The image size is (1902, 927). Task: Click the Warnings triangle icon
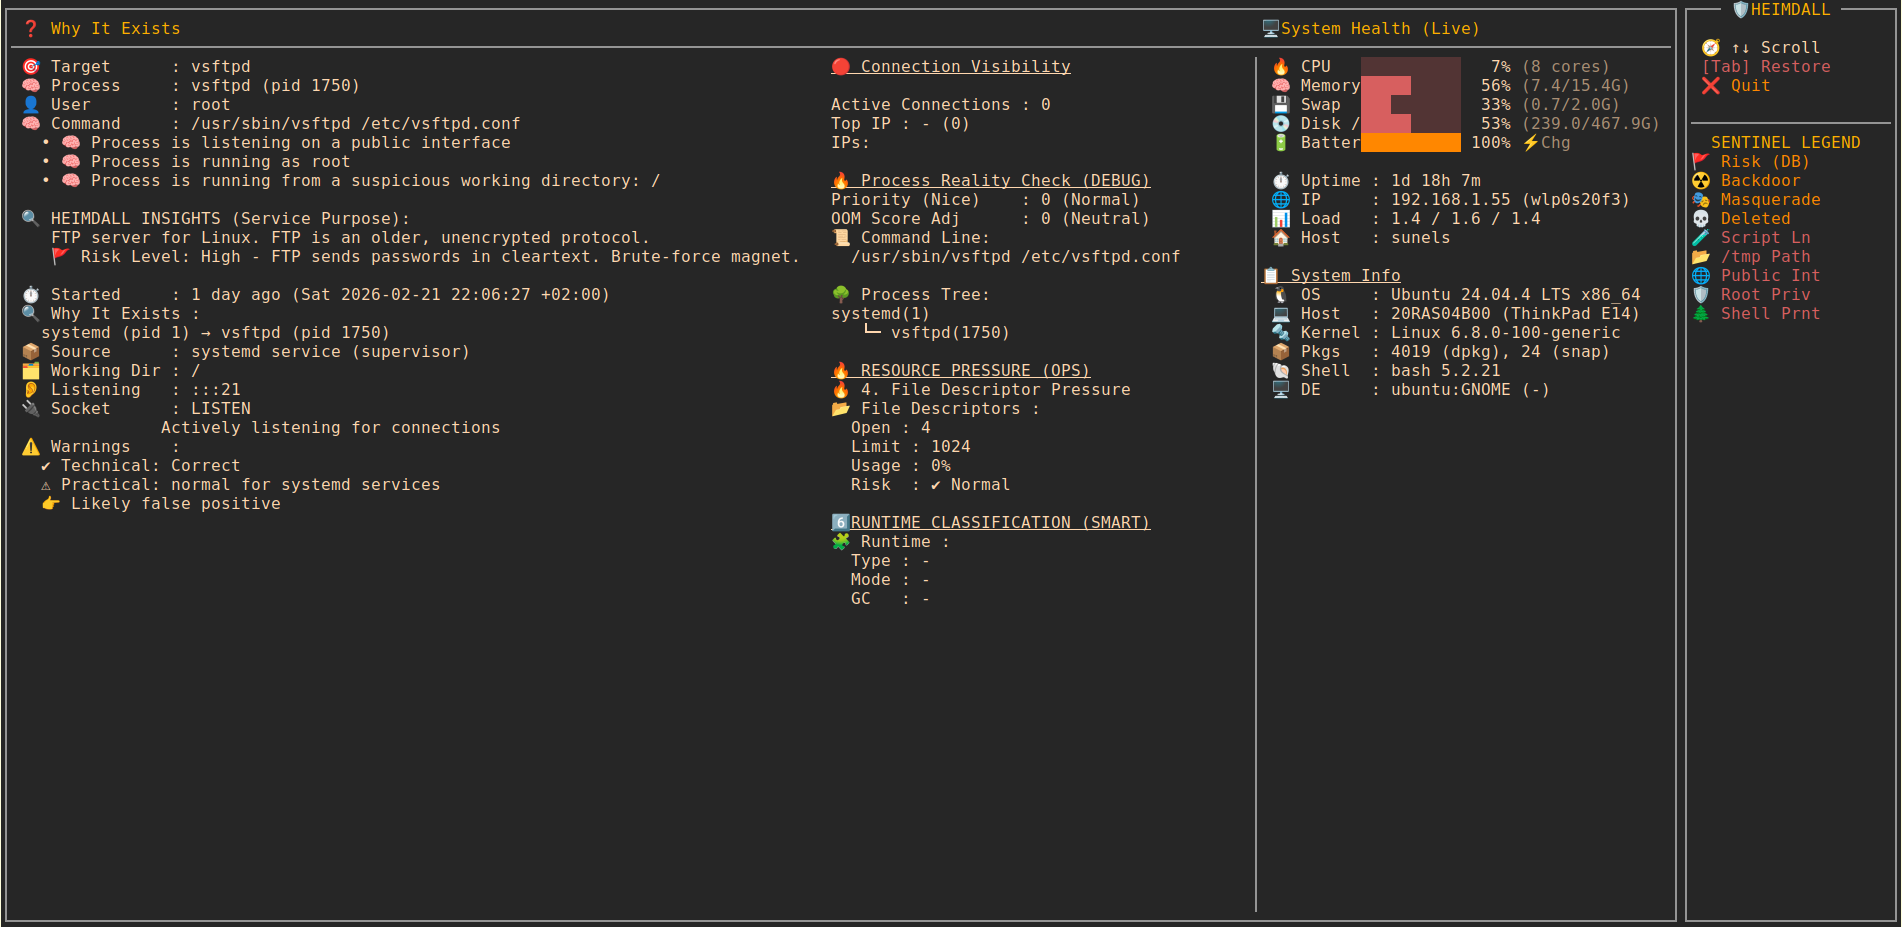(x=31, y=447)
